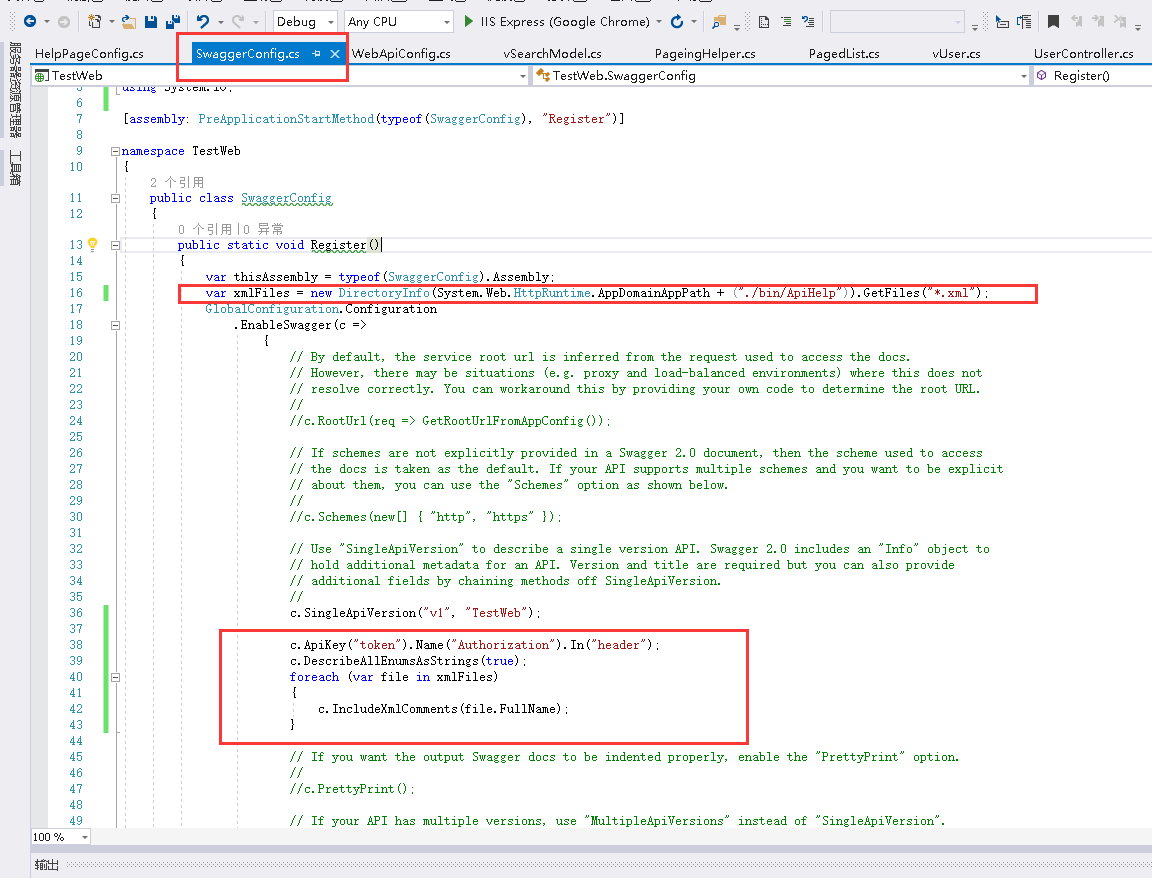
Task: Open the 100 % zoom level dropdown
Action: (x=83, y=837)
